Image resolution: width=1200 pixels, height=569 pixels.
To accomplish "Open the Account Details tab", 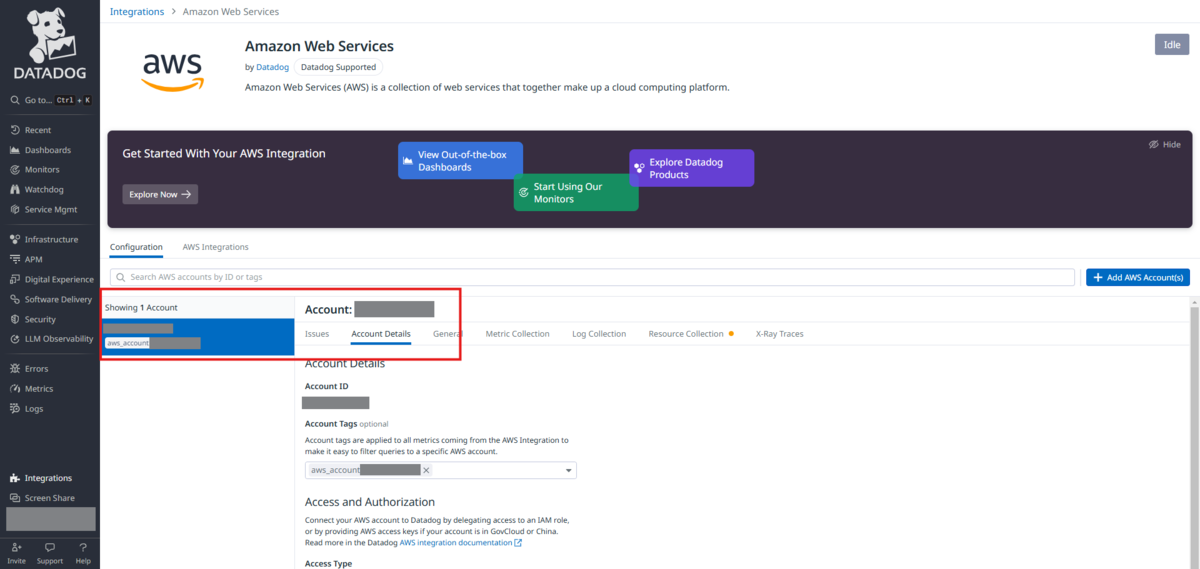I will click(381, 334).
